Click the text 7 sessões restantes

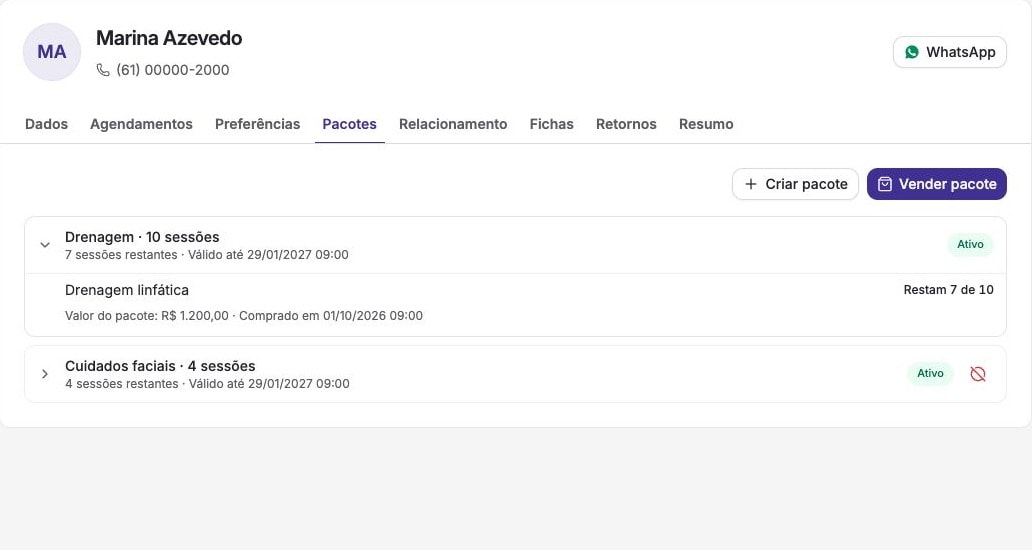pyautogui.click(x=121, y=255)
